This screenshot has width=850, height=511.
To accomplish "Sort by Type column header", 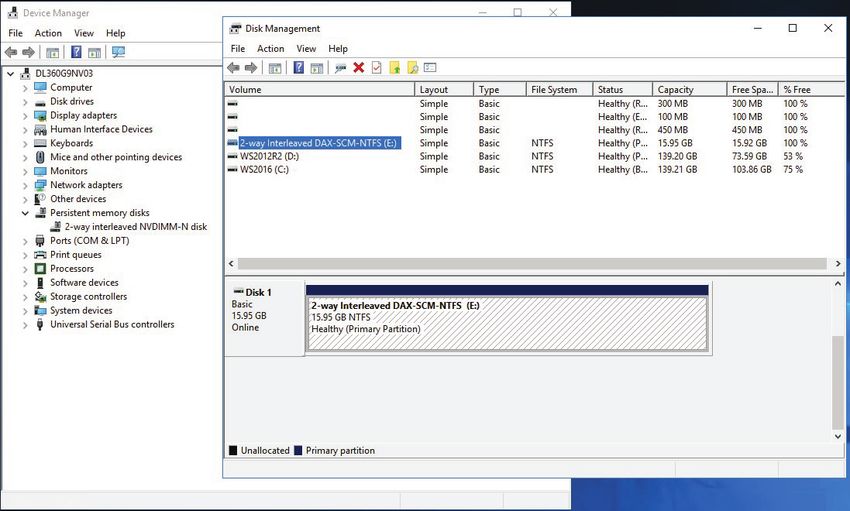I will click(x=499, y=89).
